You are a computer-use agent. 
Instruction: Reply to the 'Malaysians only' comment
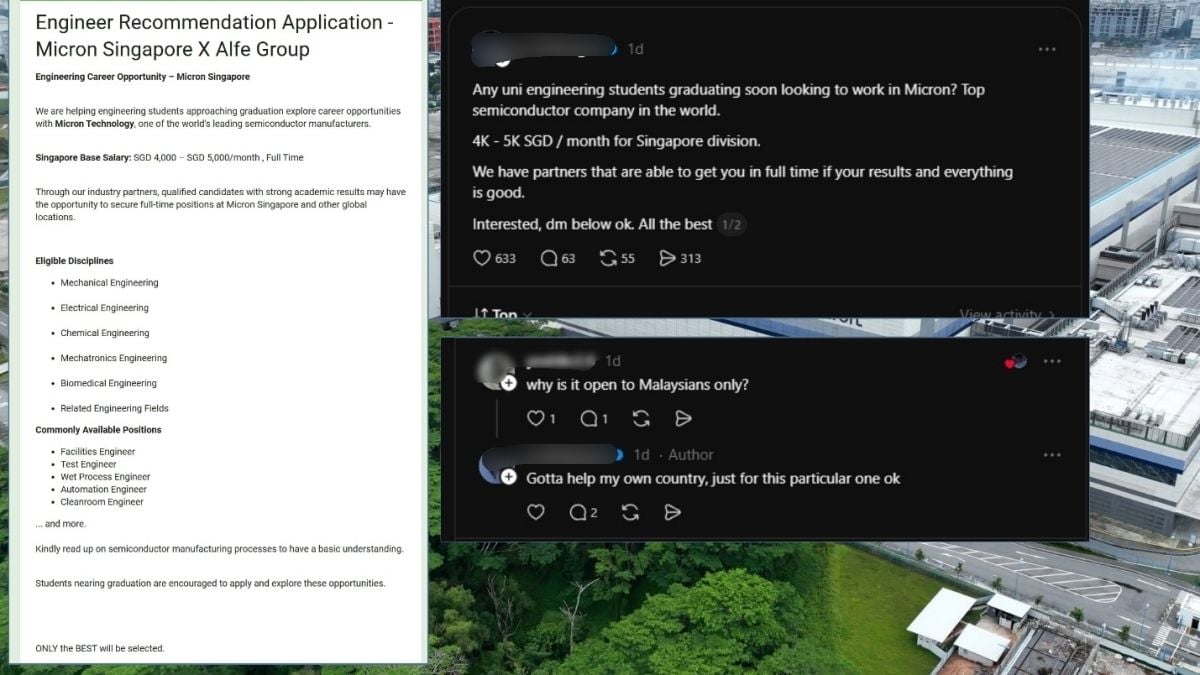point(589,418)
